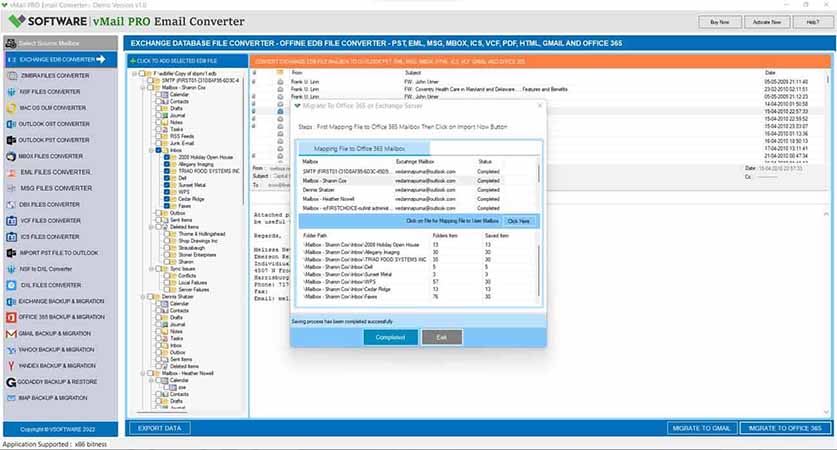Select the Thorne & Hollingshead folder
Viewport: 837px width, 450px height.
(202, 234)
